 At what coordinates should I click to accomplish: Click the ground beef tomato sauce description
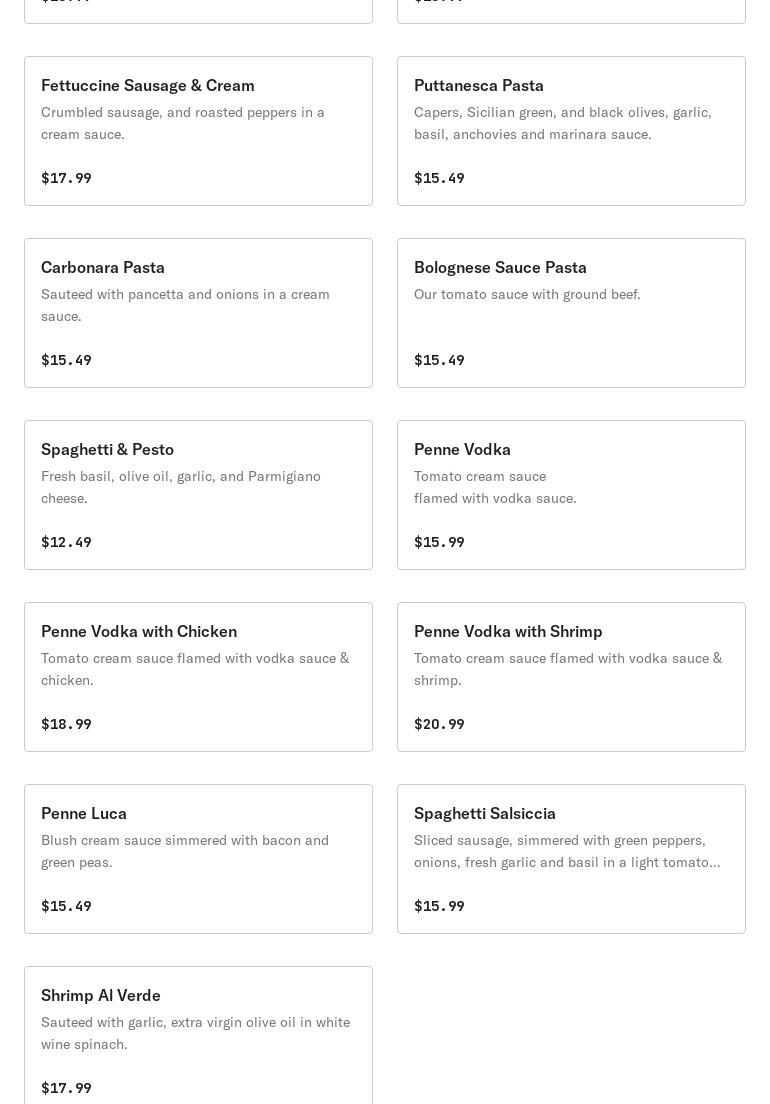pyautogui.click(x=527, y=294)
